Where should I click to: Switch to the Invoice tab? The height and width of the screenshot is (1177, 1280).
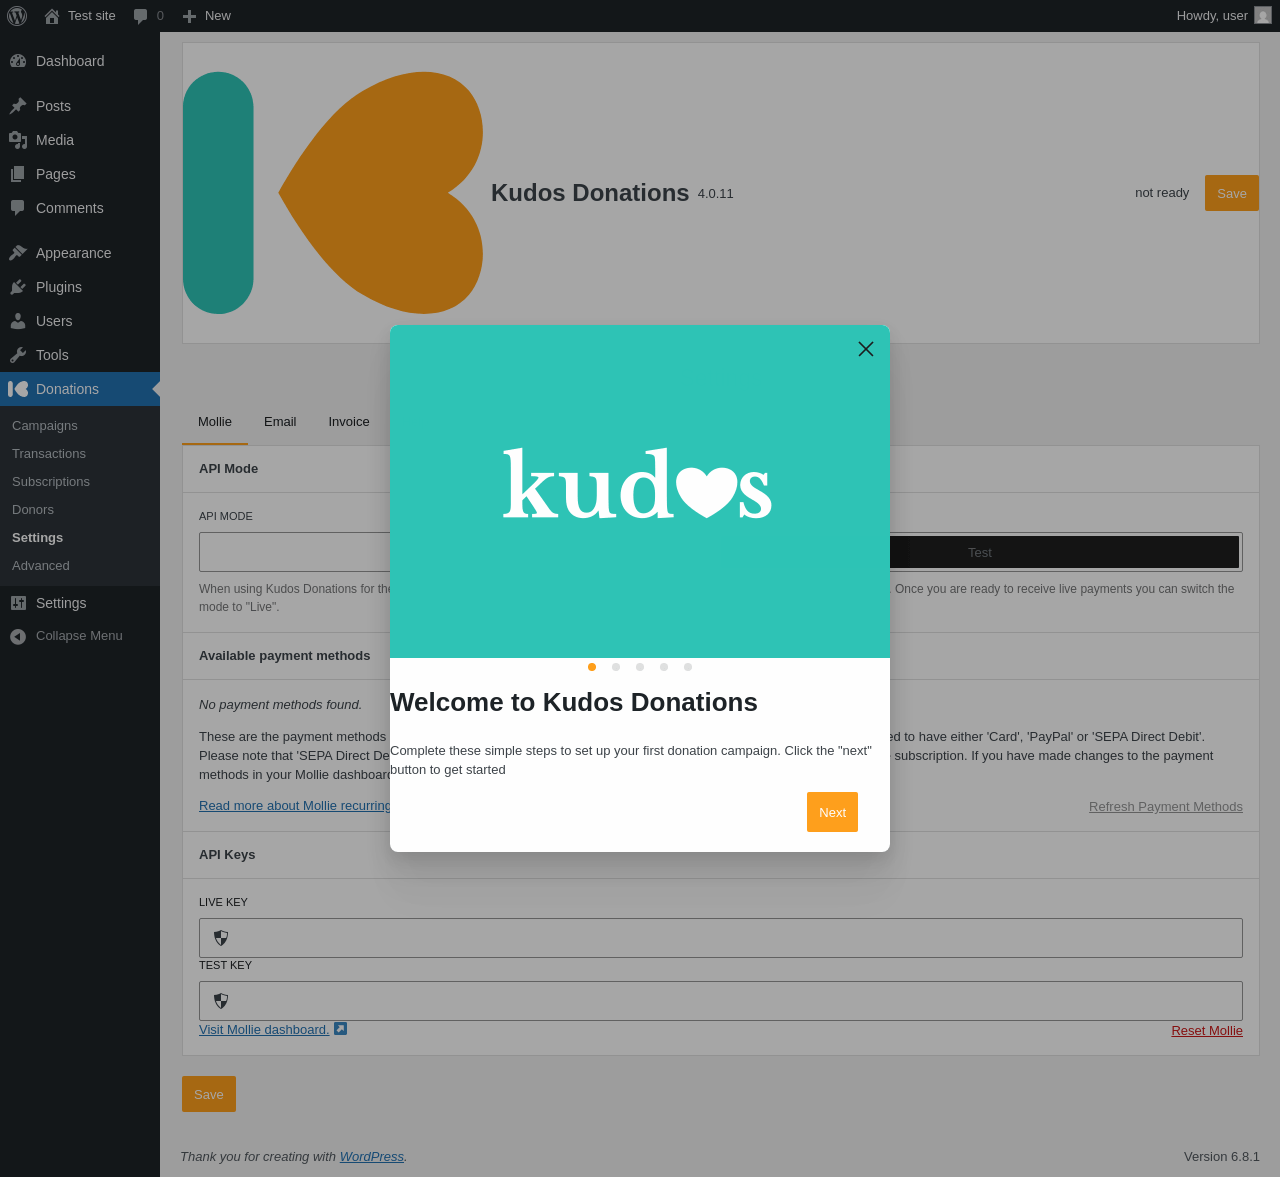[x=349, y=422]
